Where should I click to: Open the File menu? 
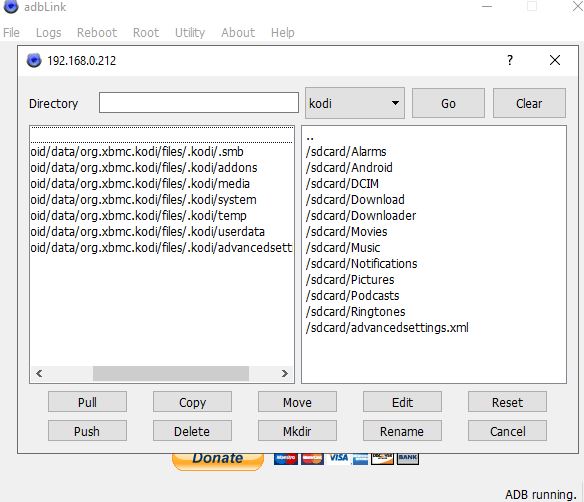click(11, 33)
